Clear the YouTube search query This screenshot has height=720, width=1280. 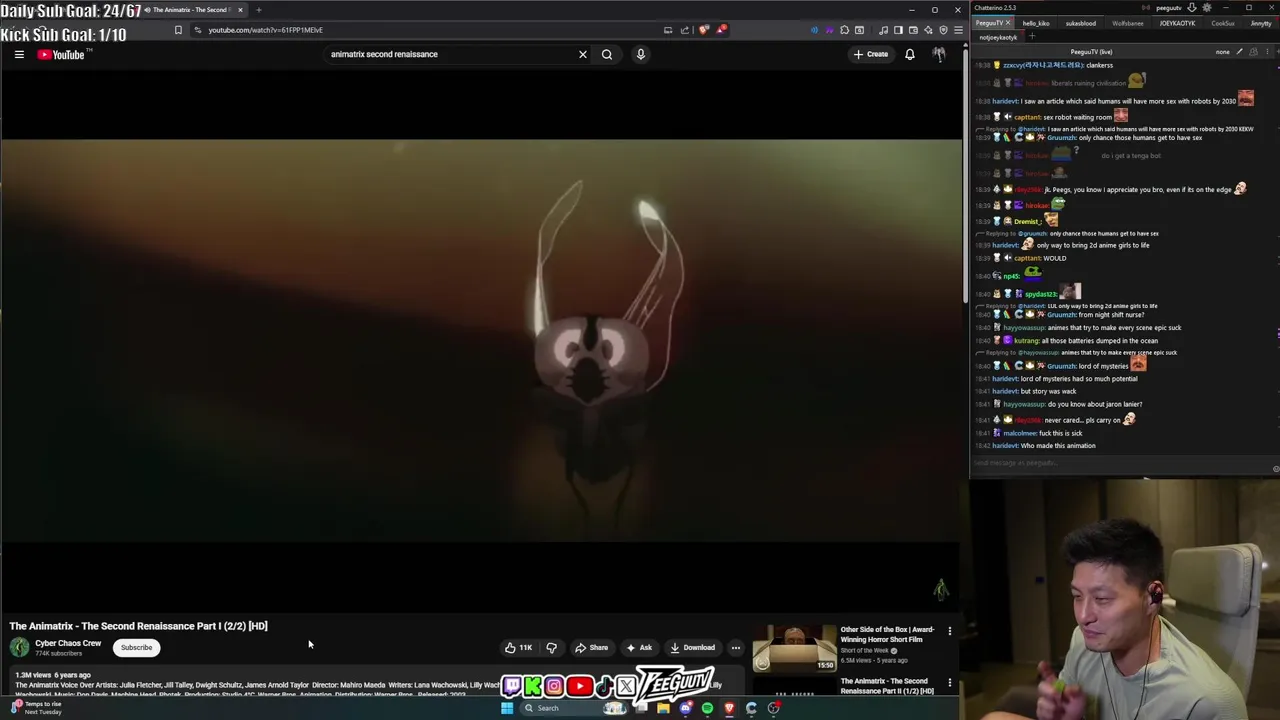point(583,55)
